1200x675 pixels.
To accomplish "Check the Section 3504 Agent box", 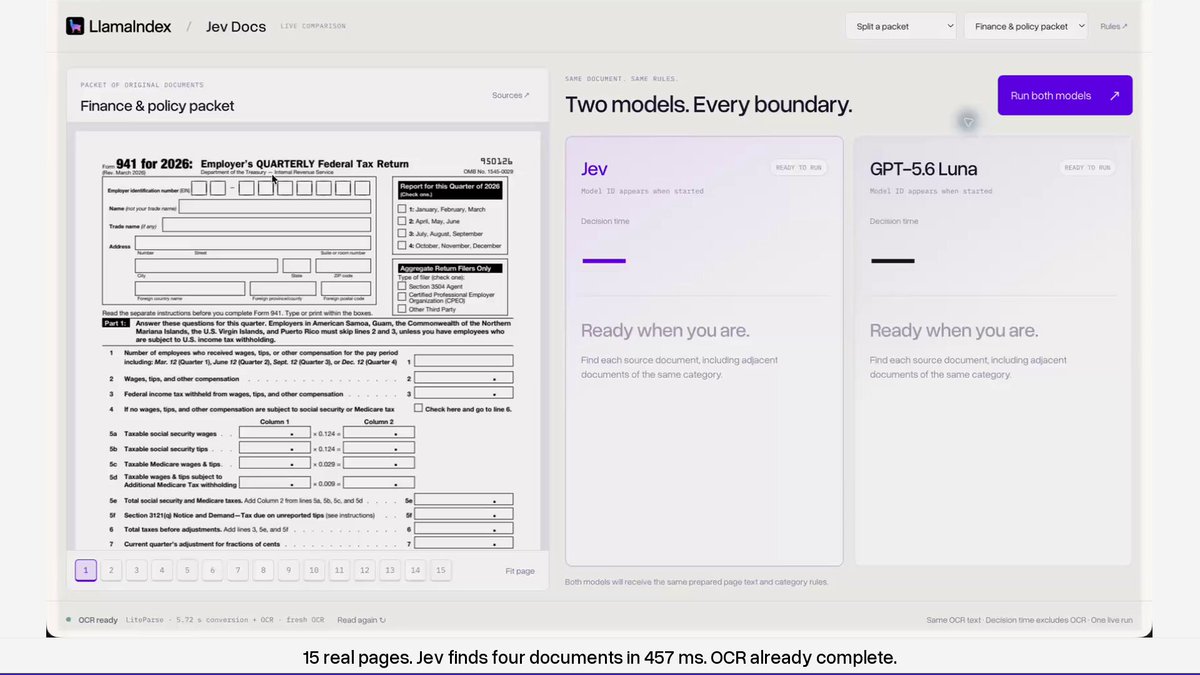I will pos(402,286).
